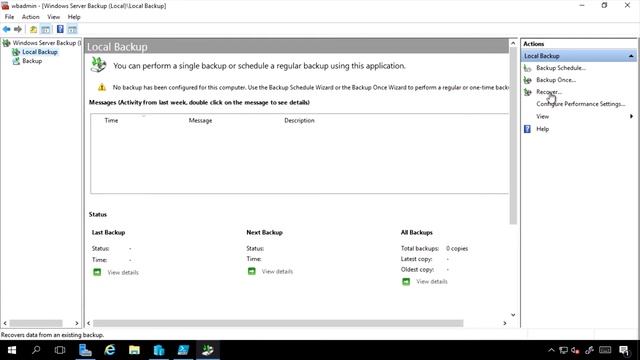
Task: Open File Explorer from taskbar
Action: pos(134,350)
